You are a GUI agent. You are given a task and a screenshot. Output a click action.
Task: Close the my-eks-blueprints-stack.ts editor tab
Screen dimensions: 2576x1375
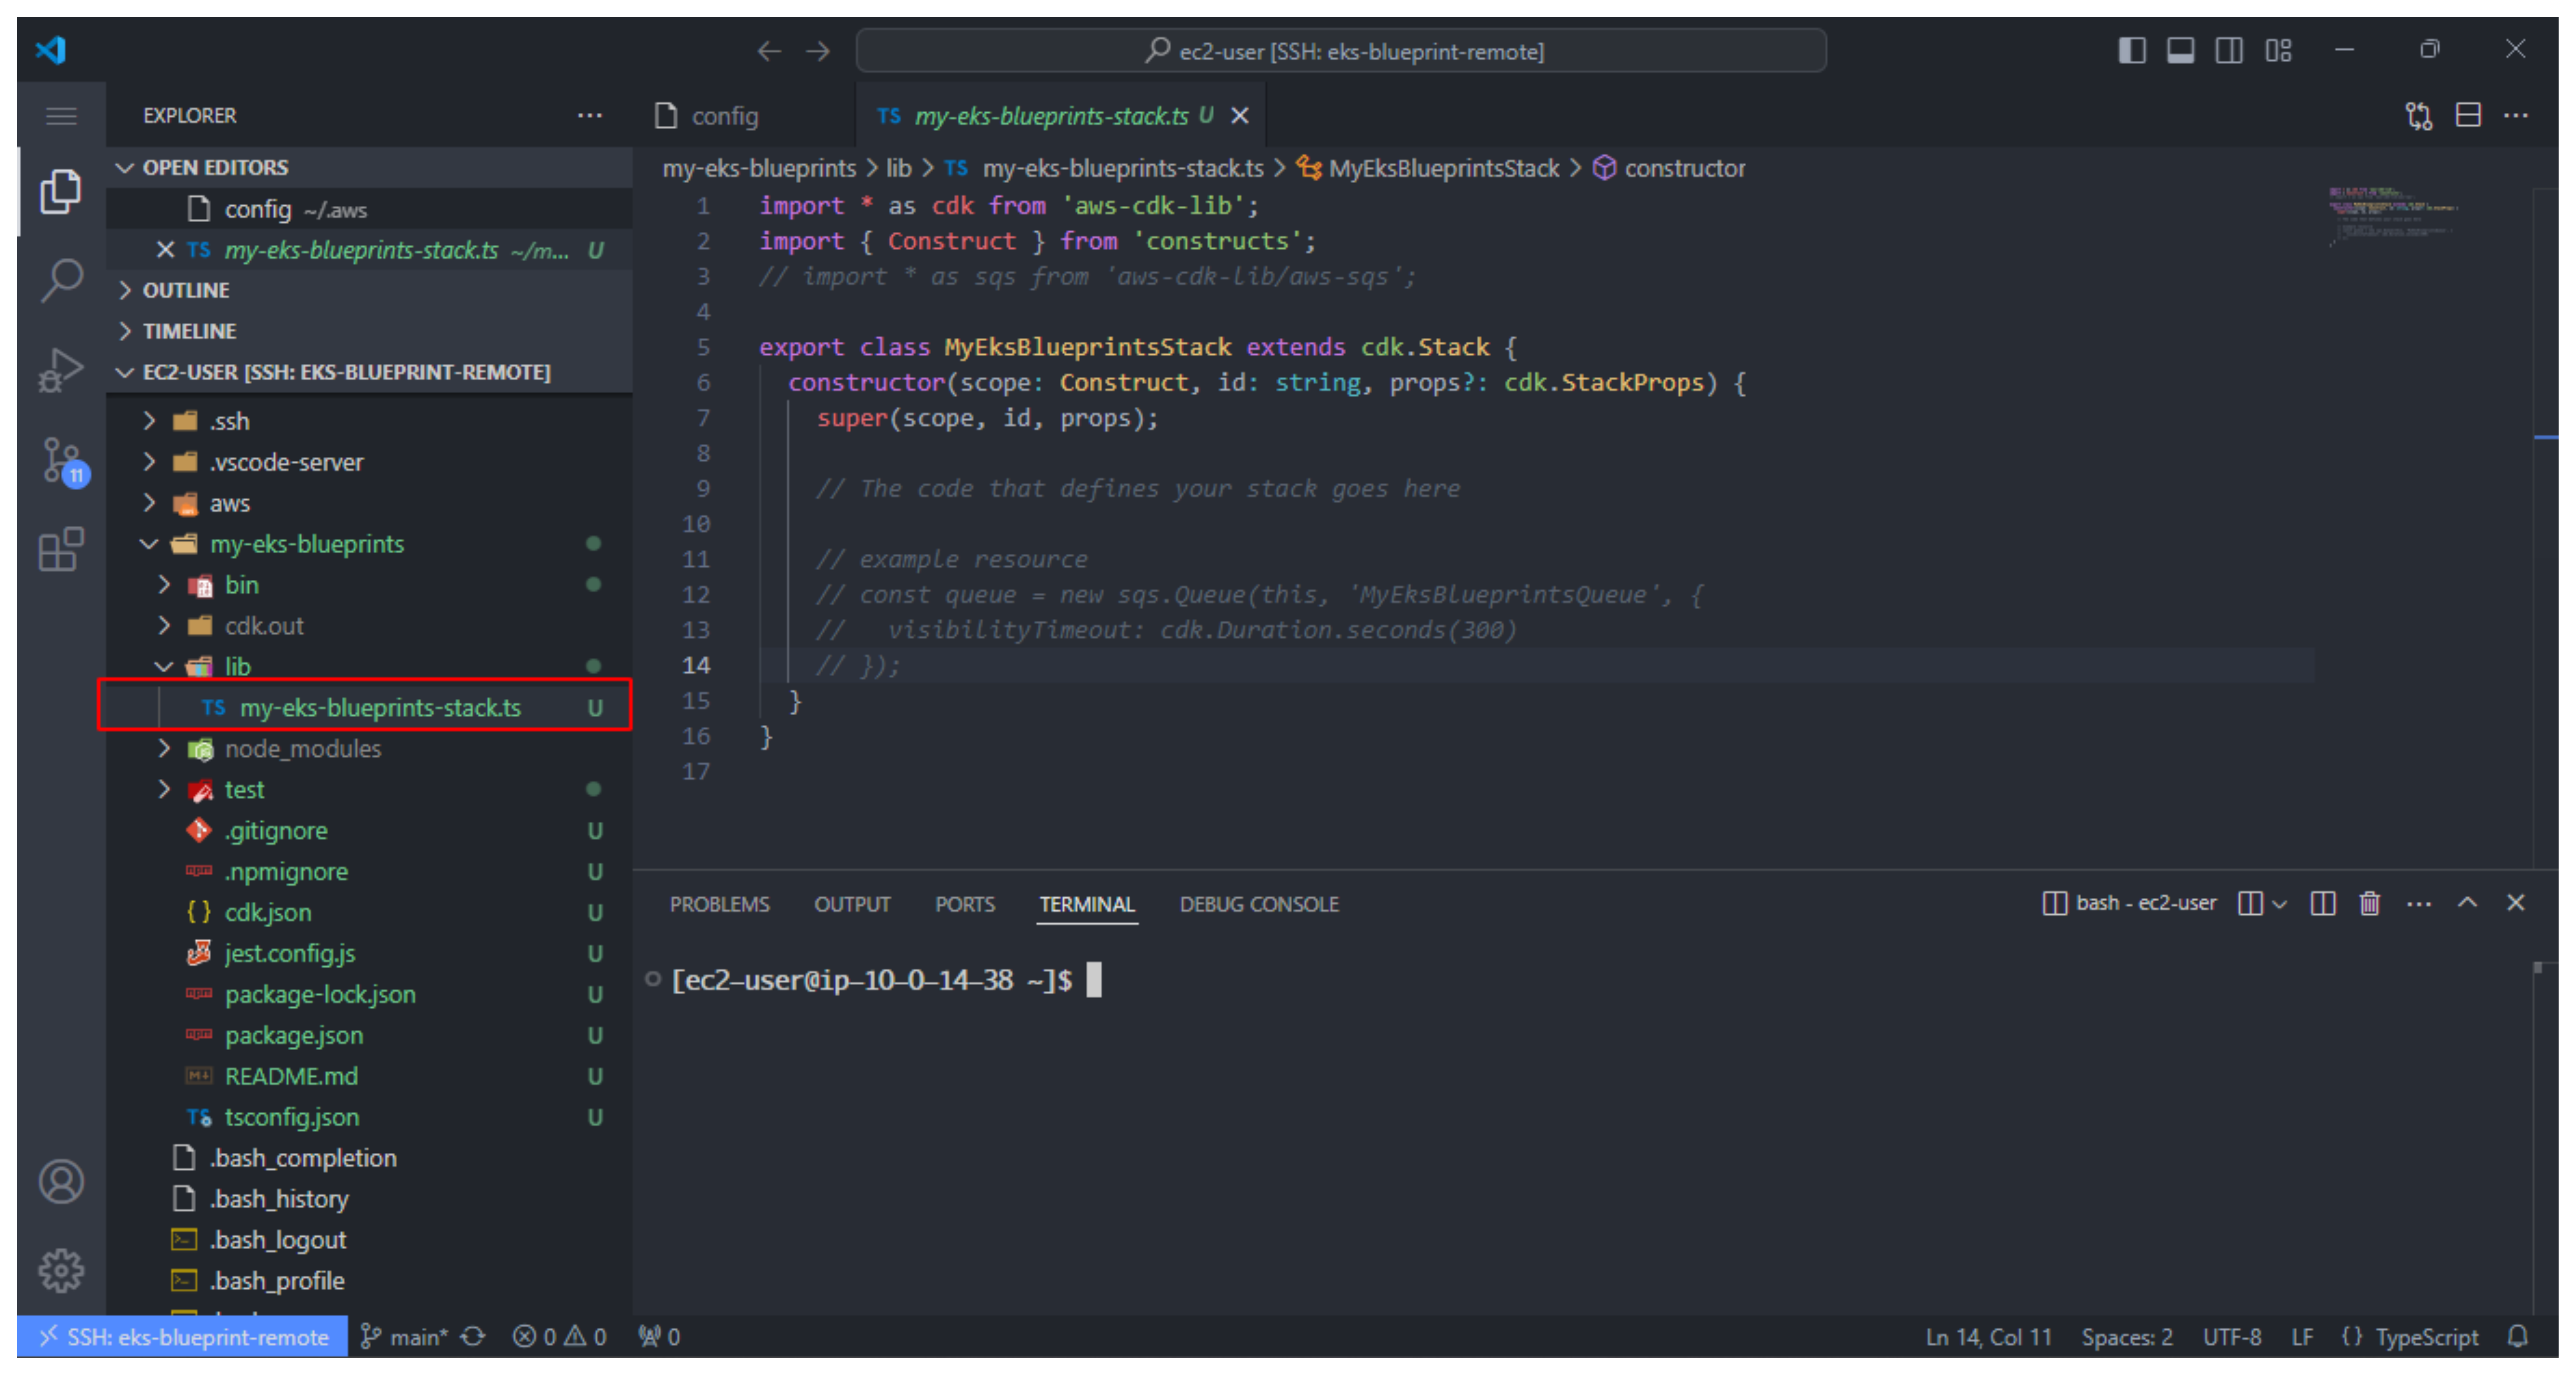pos(1240,116)
